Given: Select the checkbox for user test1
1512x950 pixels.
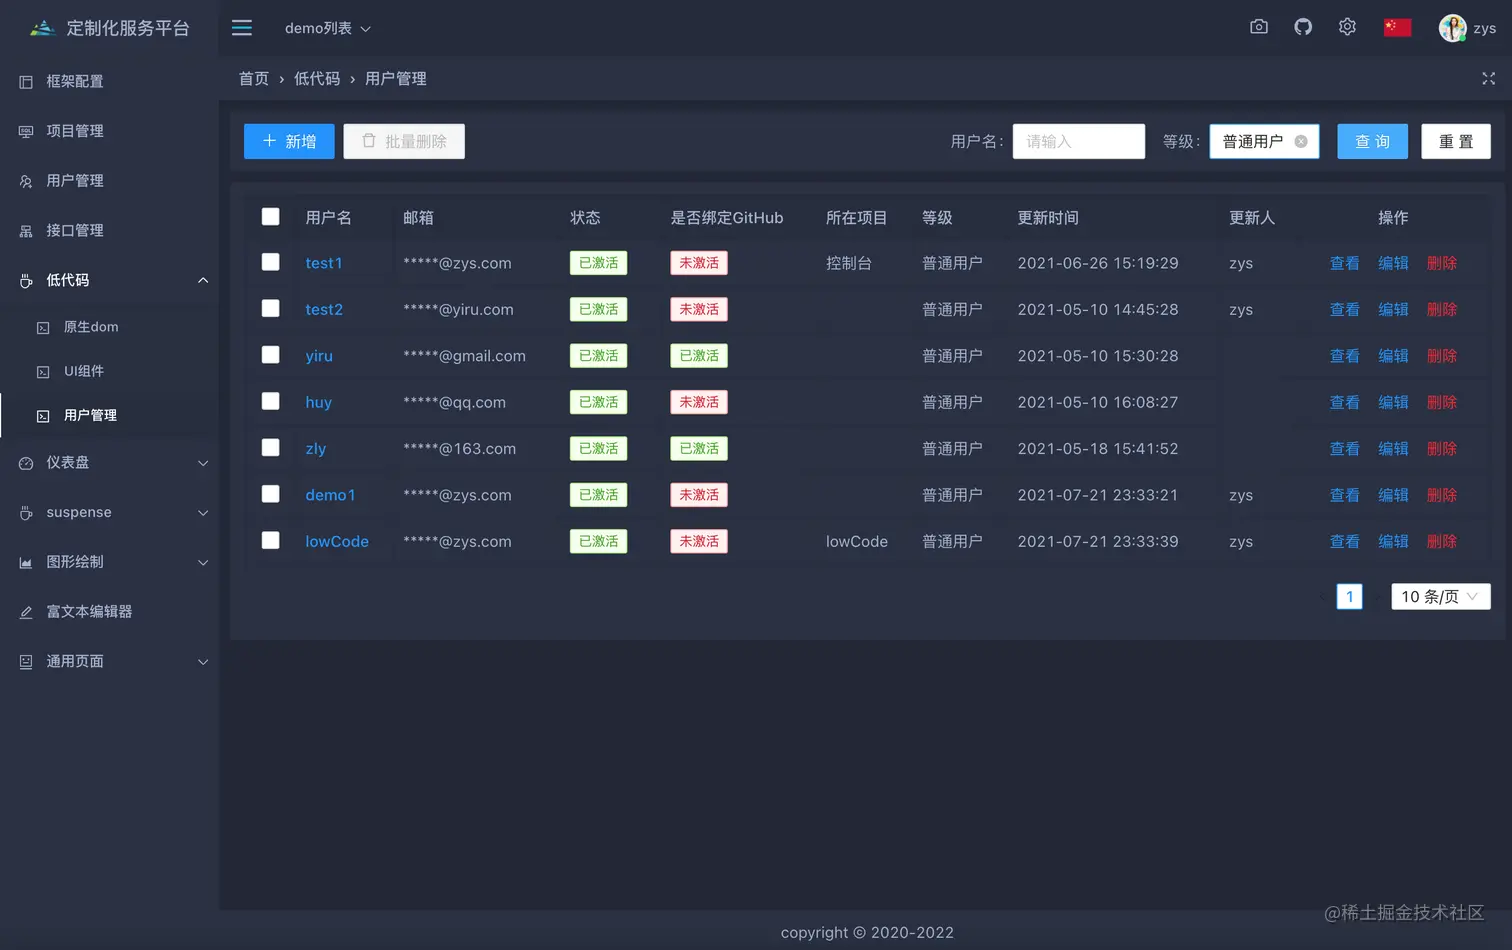Looking at the screenshot, I should (x=270, y=262).
